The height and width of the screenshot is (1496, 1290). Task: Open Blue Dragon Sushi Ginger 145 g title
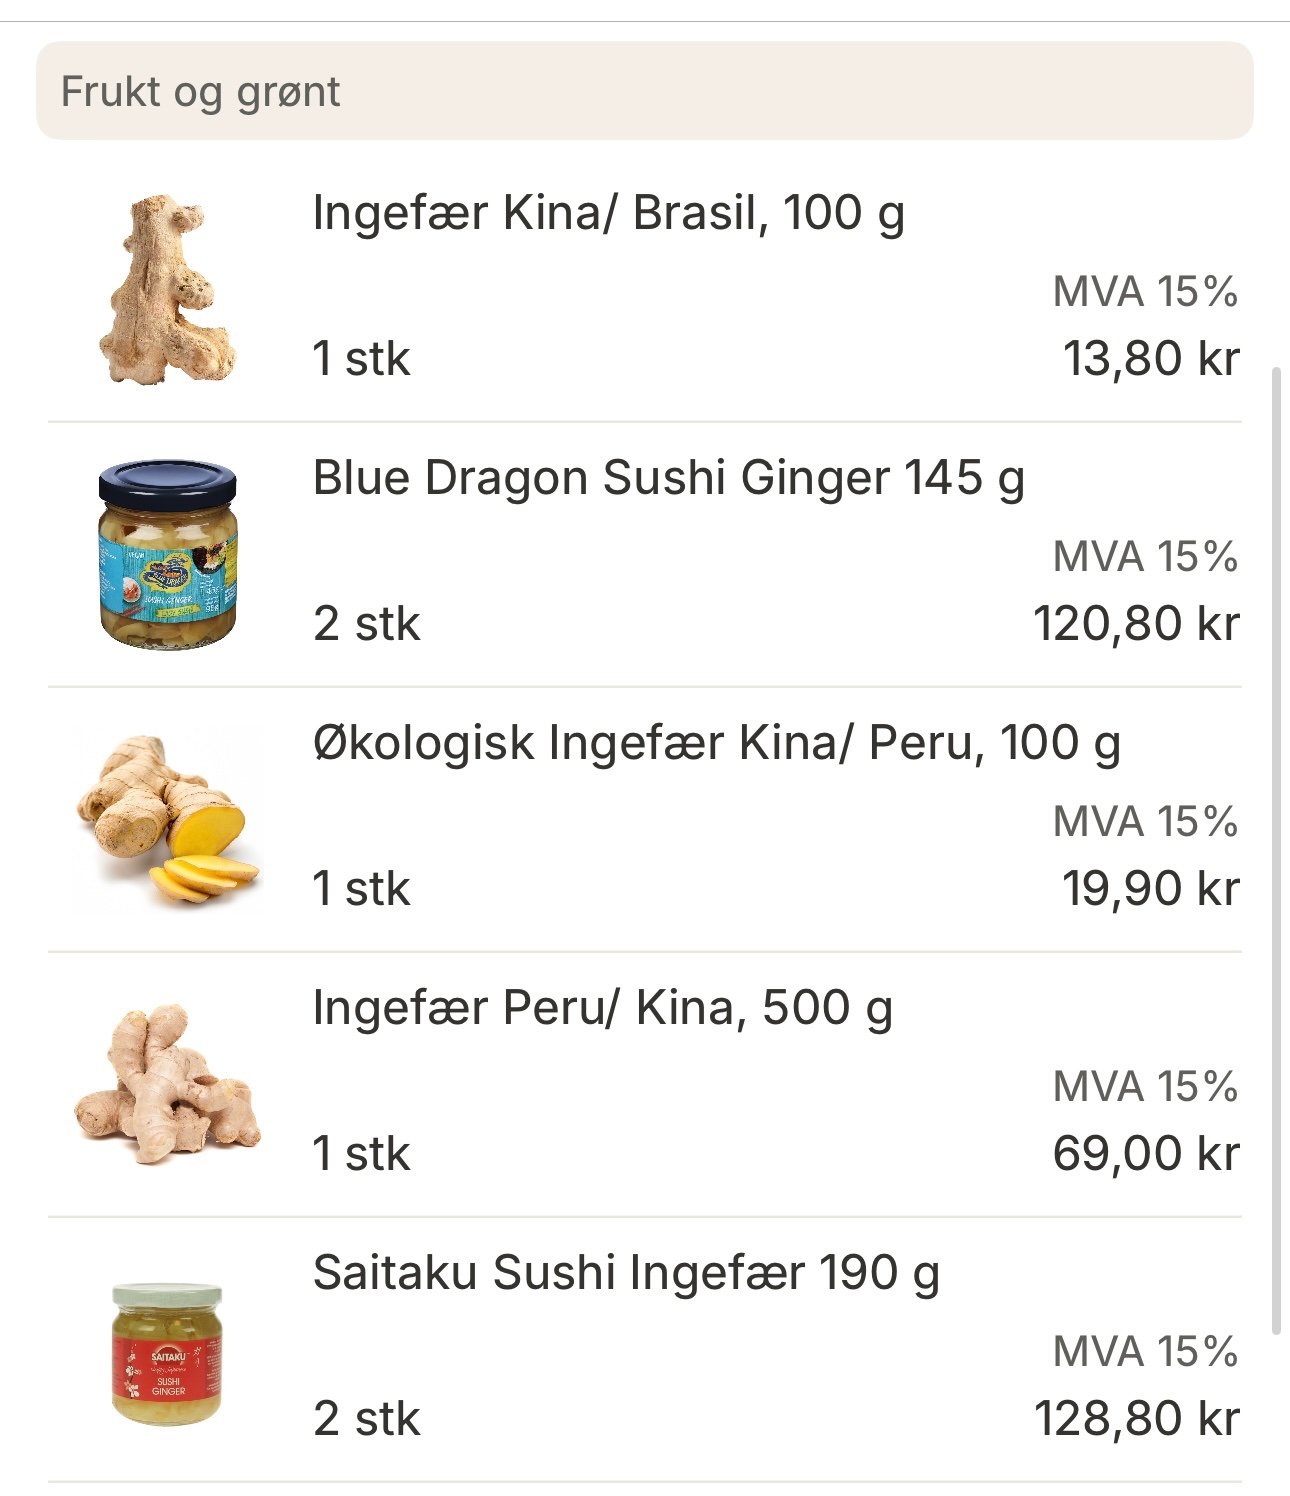668,478
